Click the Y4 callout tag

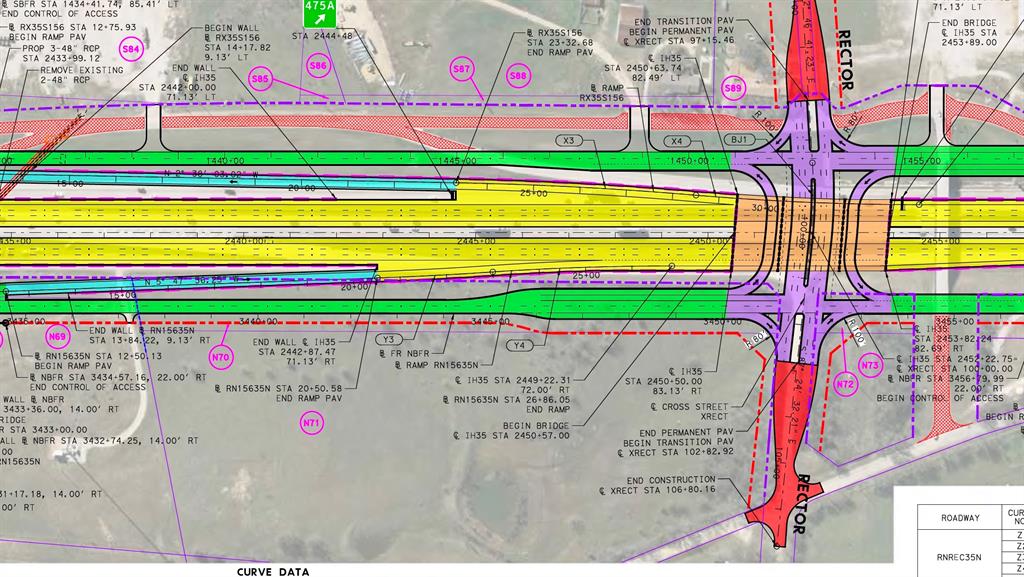[x=518, y=346]
